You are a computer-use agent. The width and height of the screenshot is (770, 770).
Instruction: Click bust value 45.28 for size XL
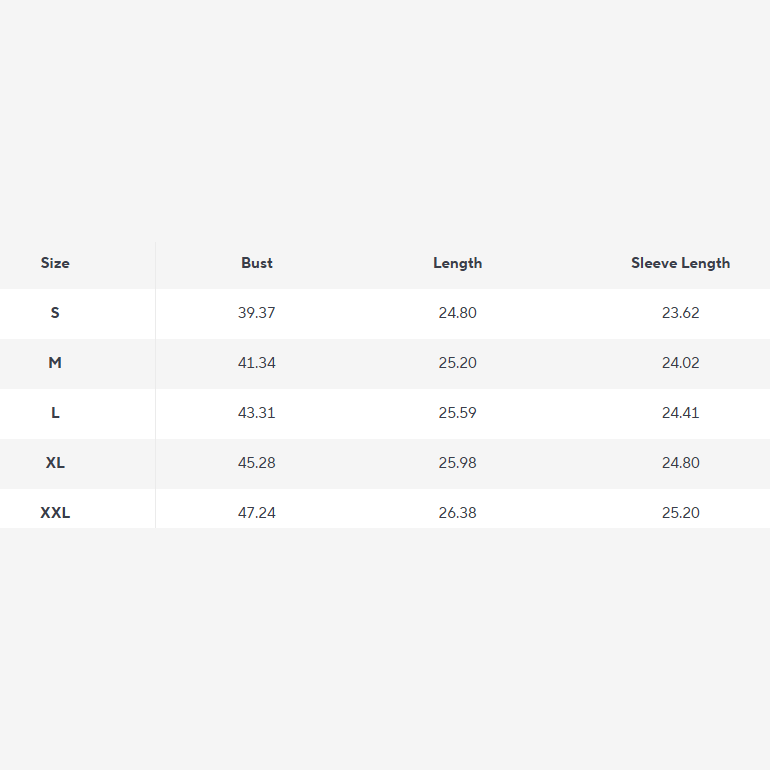(x=257, y=463)
